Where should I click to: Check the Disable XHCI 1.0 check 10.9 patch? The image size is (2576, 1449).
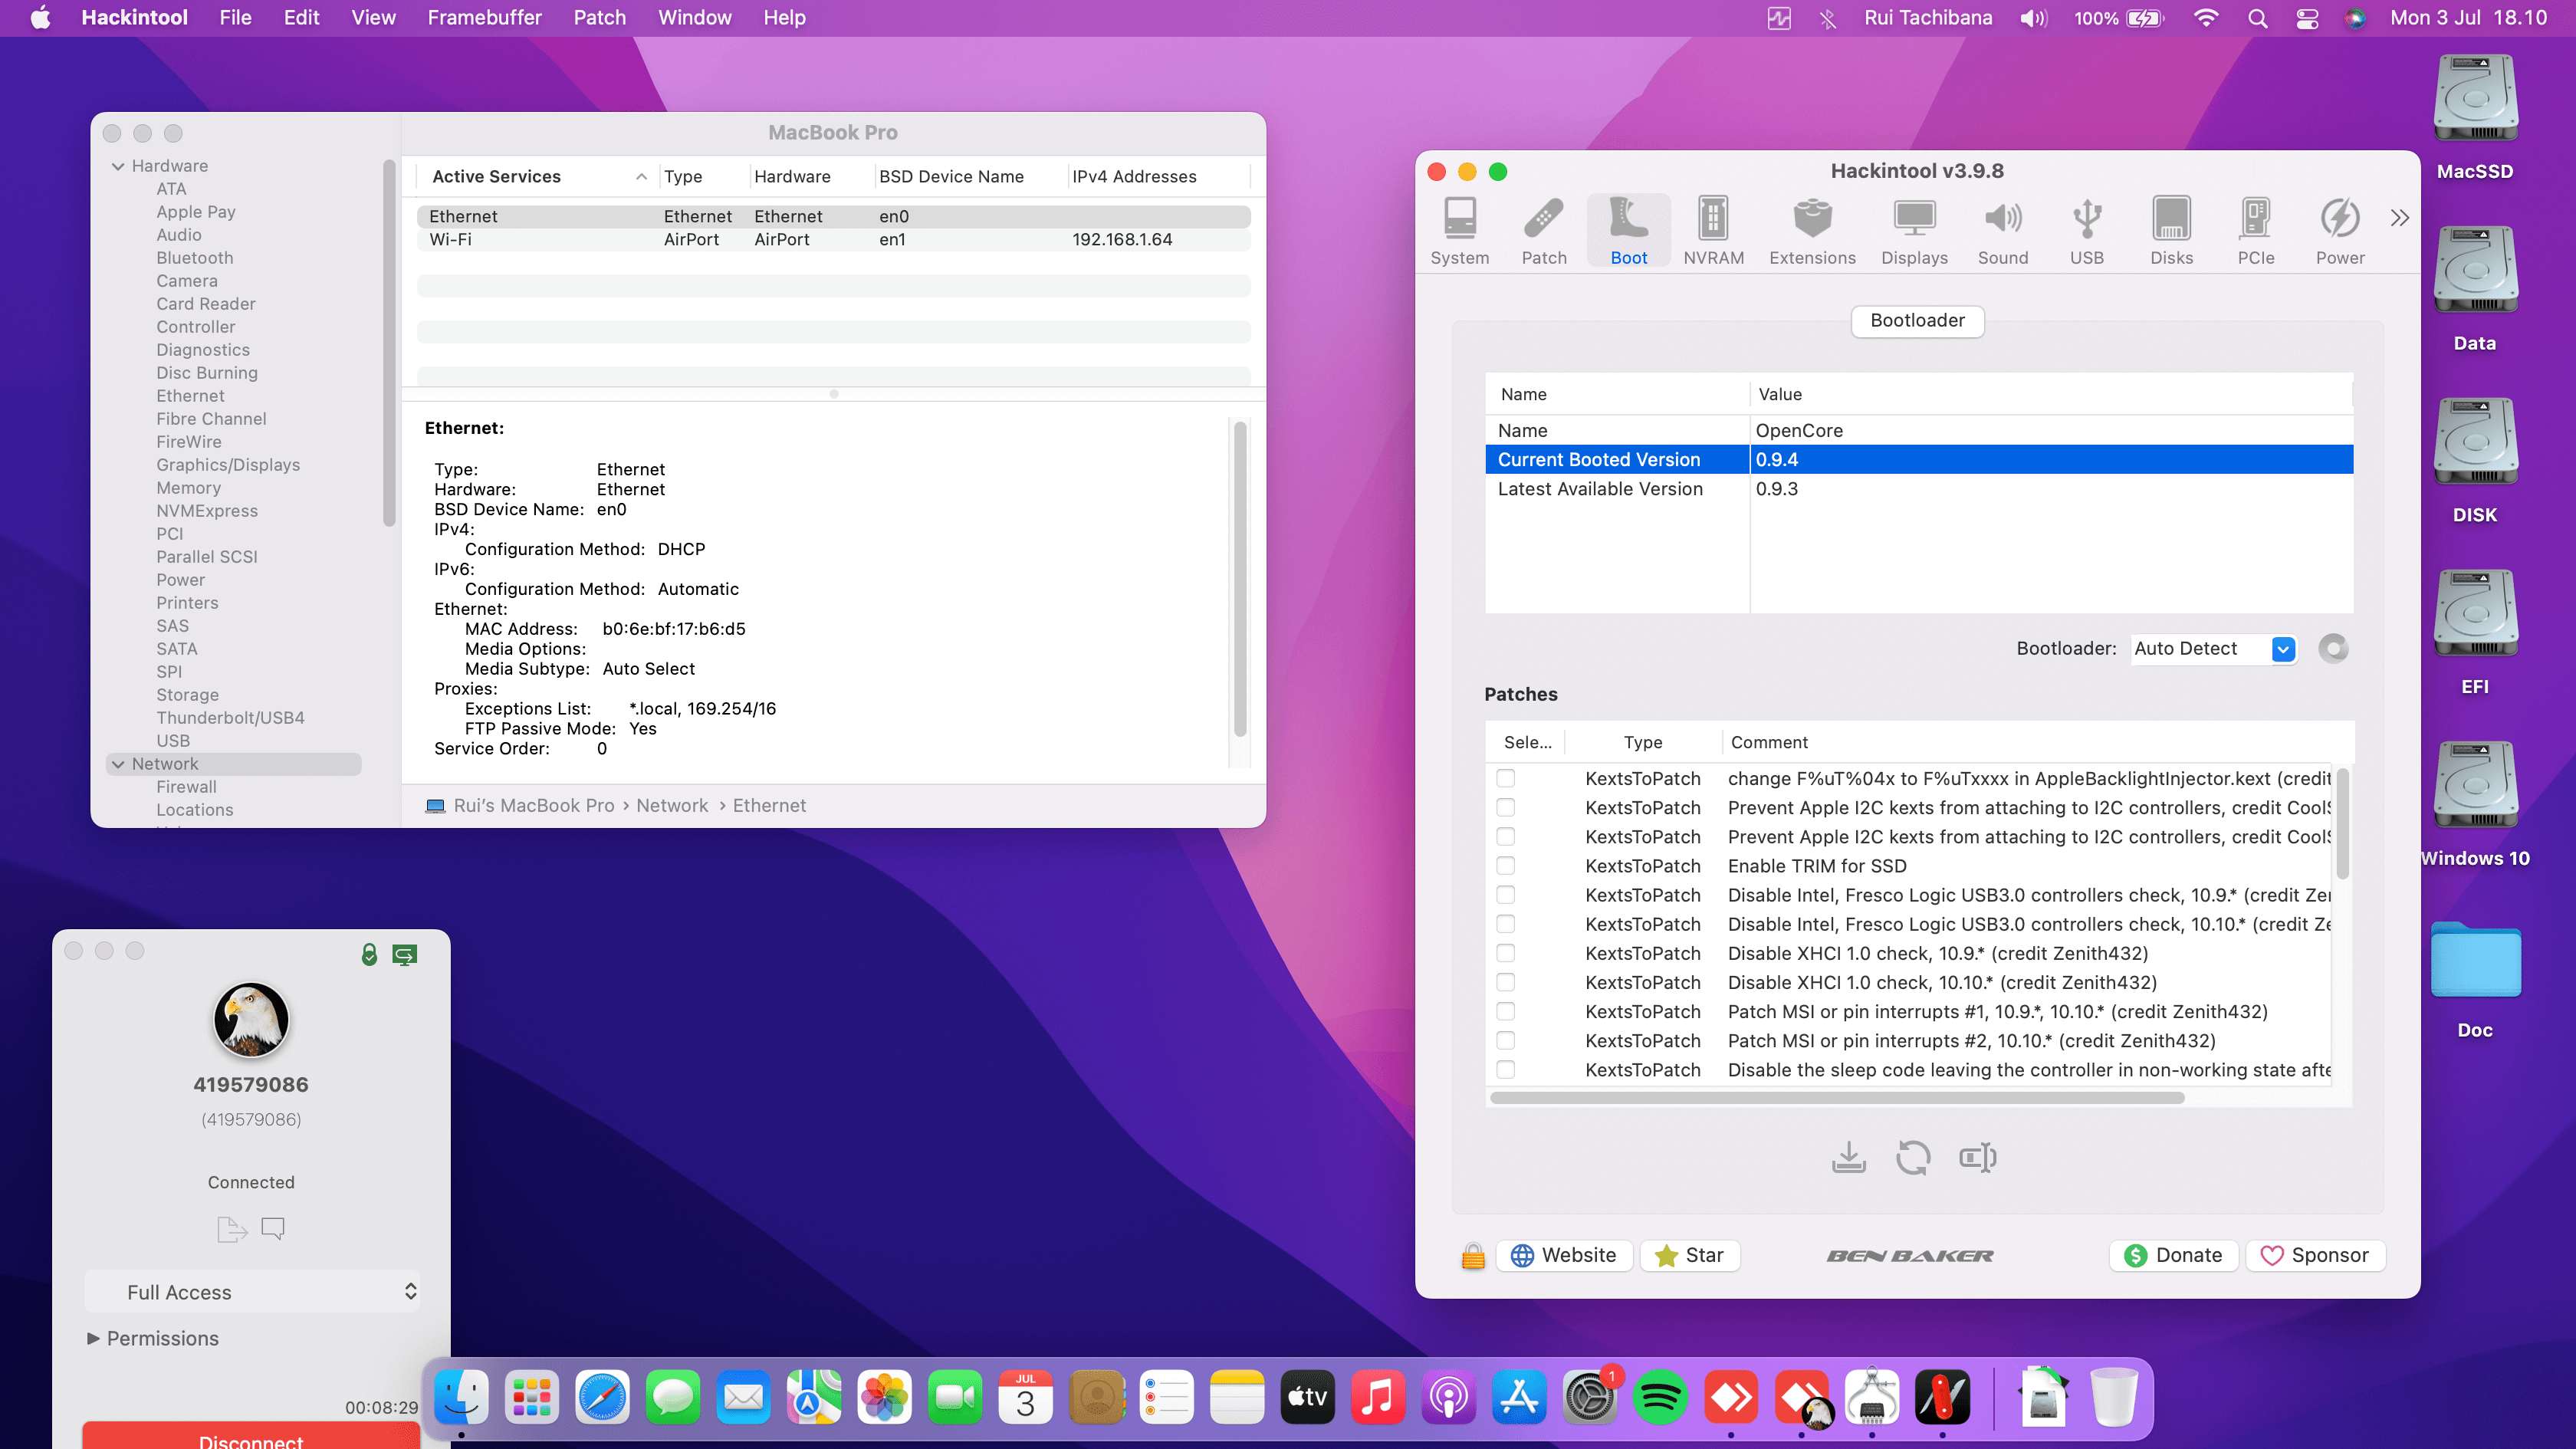coord(1505,952)
